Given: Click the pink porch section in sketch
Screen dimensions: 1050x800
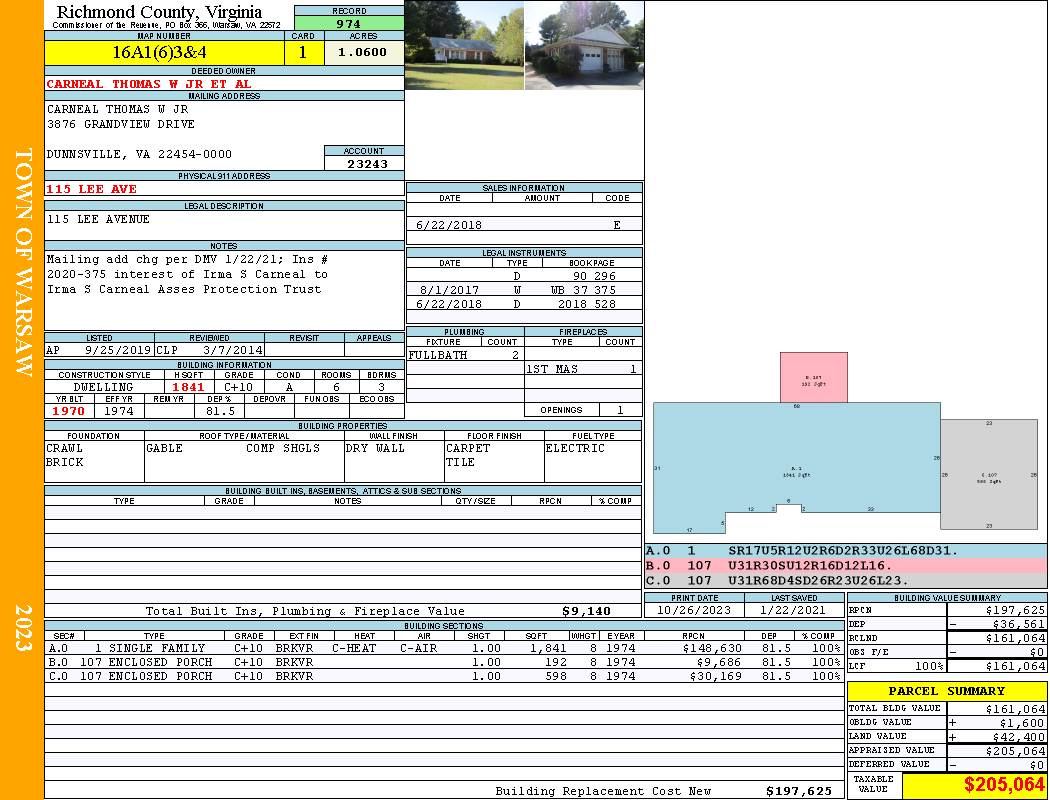Looking at the screenshot, I should pos(813,377).
